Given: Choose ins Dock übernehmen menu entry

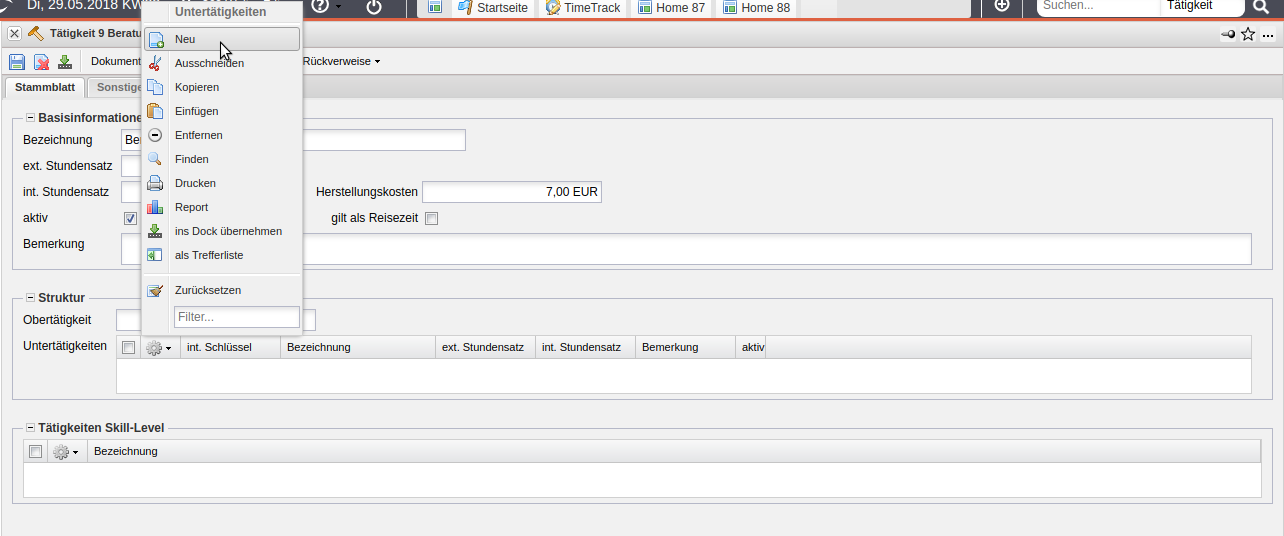Looking at the screenshot, I should (x=221, y=231).
